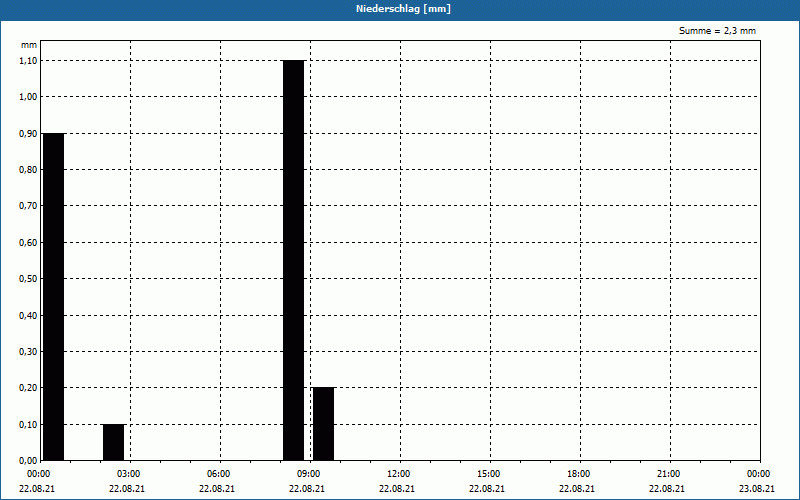
Task: Click the 0,20 y-axis label
Action: coord(28,388)
